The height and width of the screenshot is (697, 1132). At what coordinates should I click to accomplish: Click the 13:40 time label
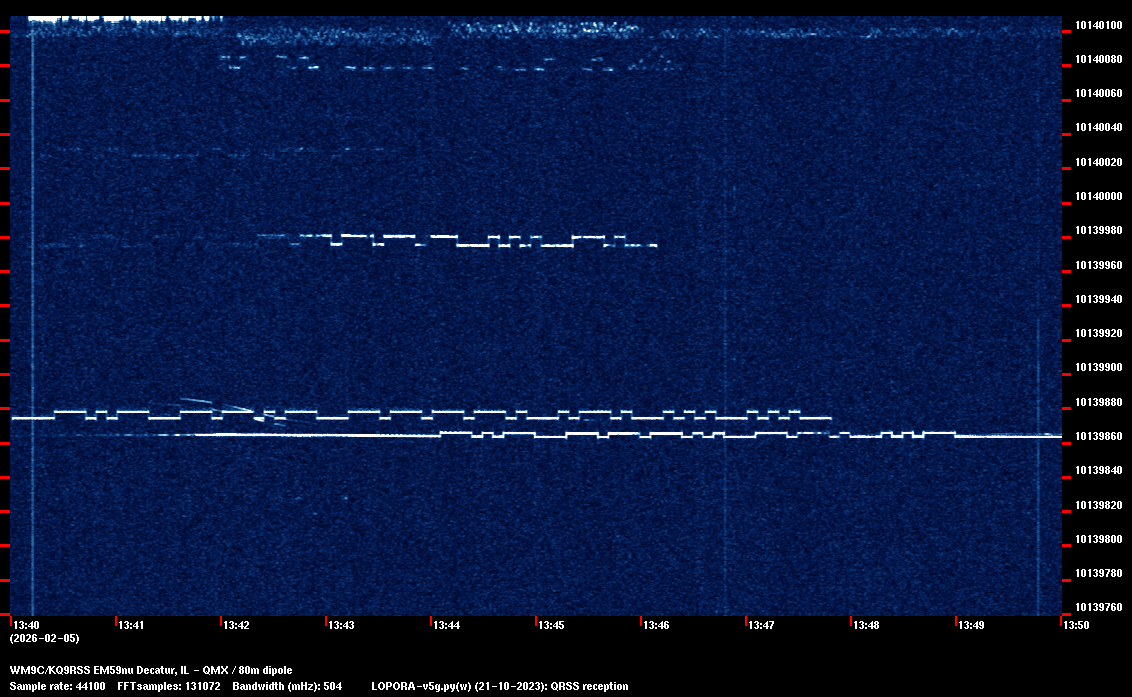[27, 626]
